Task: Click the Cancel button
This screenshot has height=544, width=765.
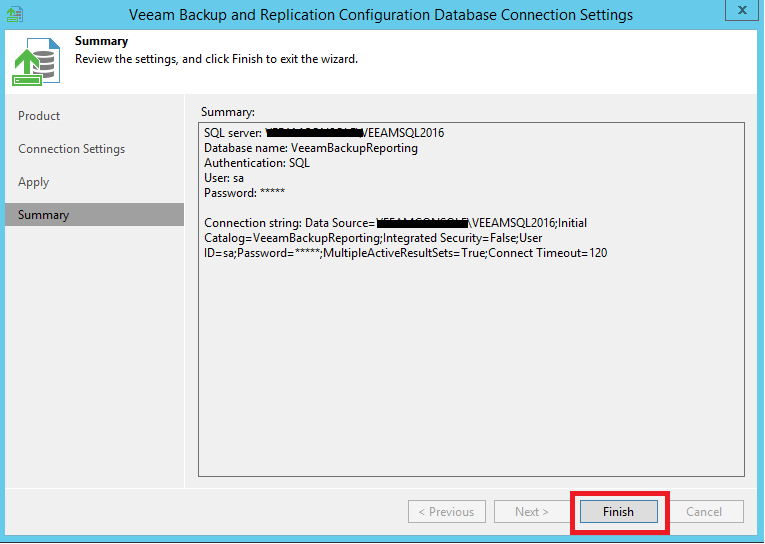Action: [703, 512]
